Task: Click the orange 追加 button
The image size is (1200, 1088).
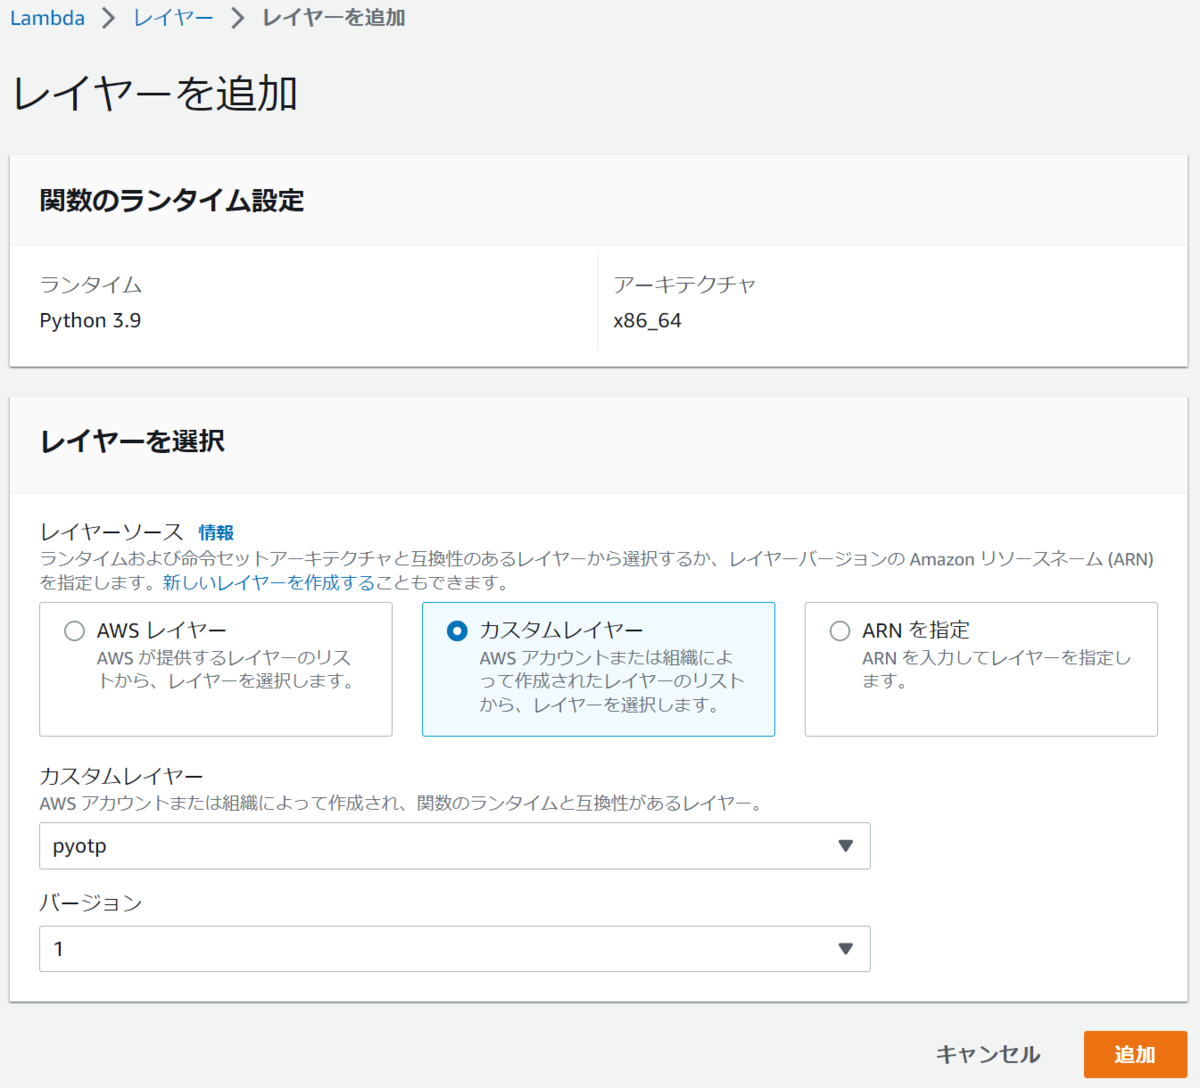Action: point(1135,1054)
